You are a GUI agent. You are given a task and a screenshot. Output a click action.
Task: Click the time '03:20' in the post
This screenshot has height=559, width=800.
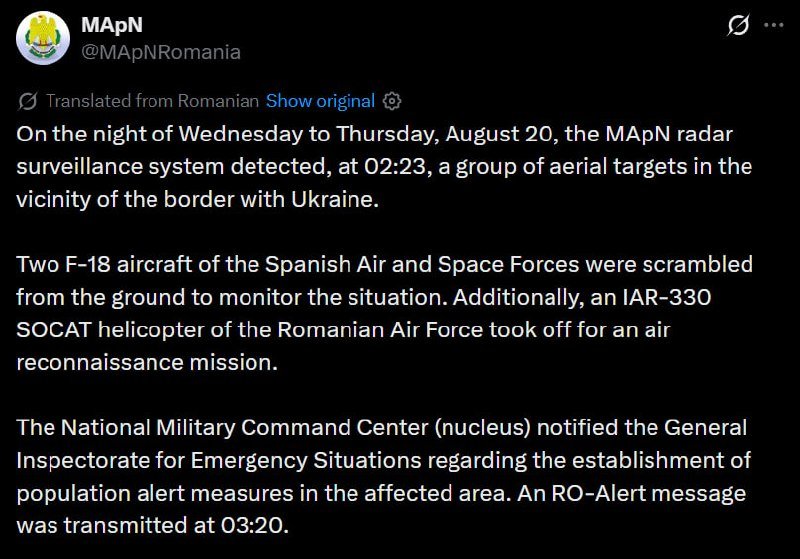tap(252, 525)
